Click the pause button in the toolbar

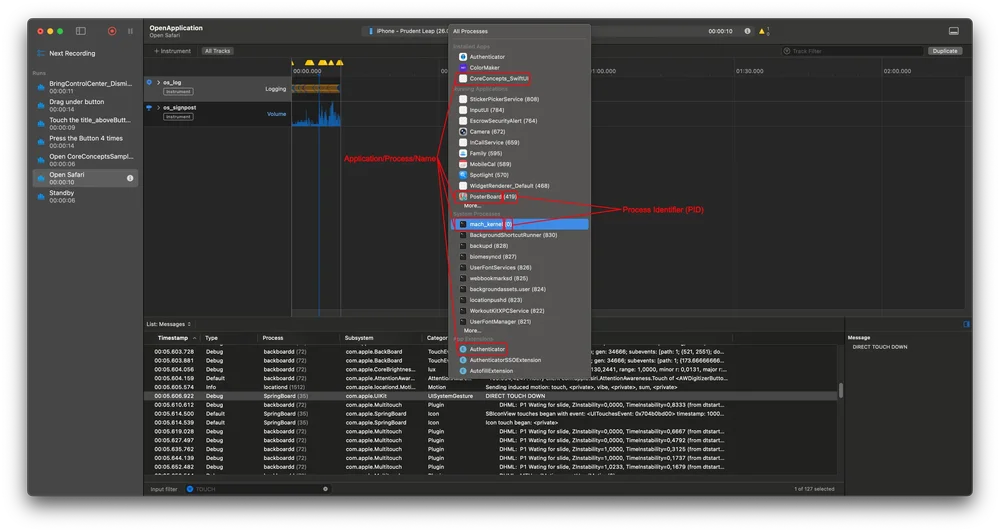tap(130, 31)
